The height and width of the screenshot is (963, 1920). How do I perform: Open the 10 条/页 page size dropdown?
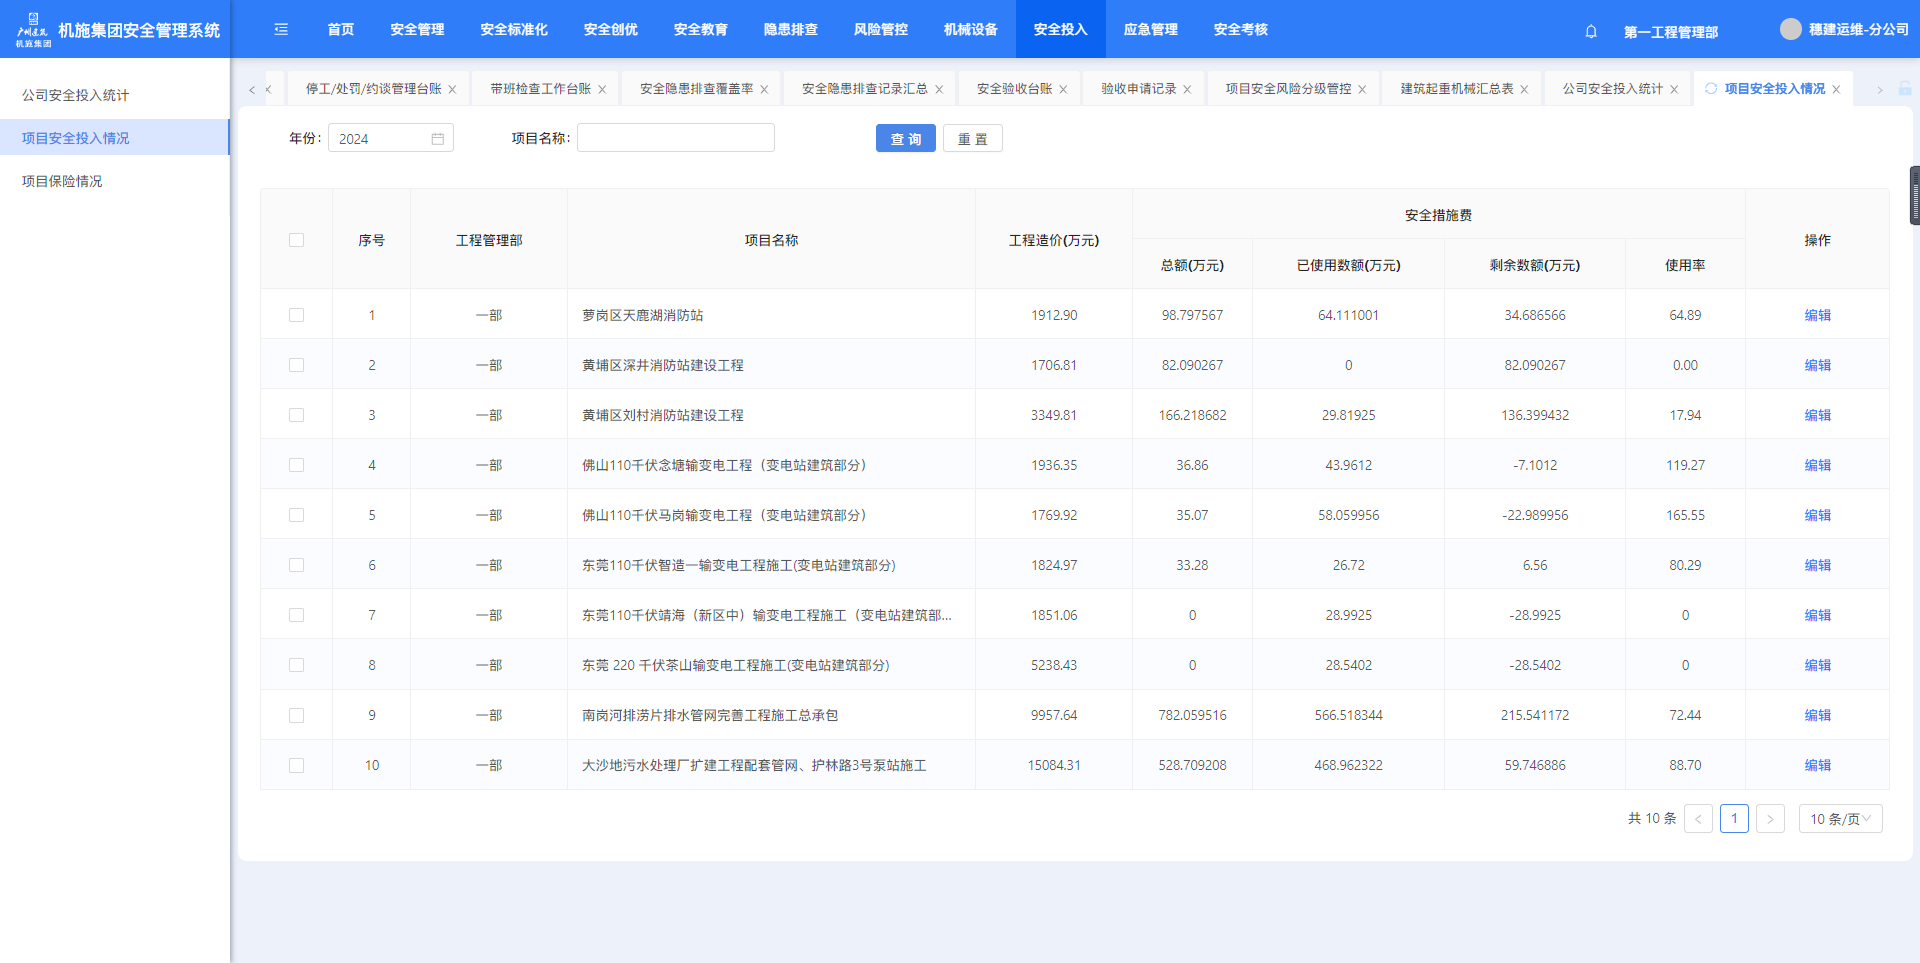[x=1840, y=819]
